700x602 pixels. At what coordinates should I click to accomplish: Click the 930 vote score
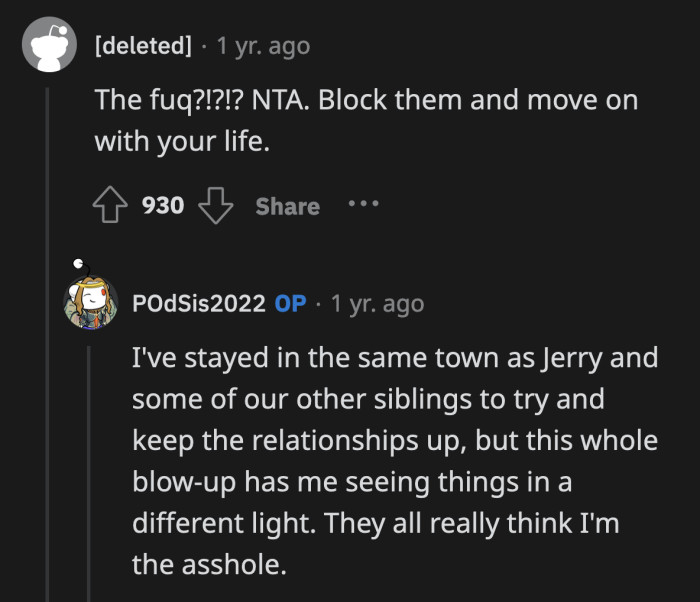[x=163, y=206]
